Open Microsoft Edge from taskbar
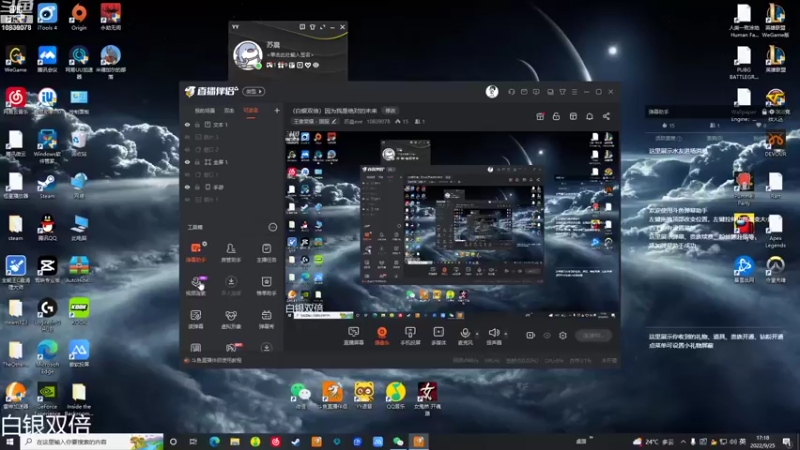The height and width of the screenshot is (450, 800). [214, 441]
